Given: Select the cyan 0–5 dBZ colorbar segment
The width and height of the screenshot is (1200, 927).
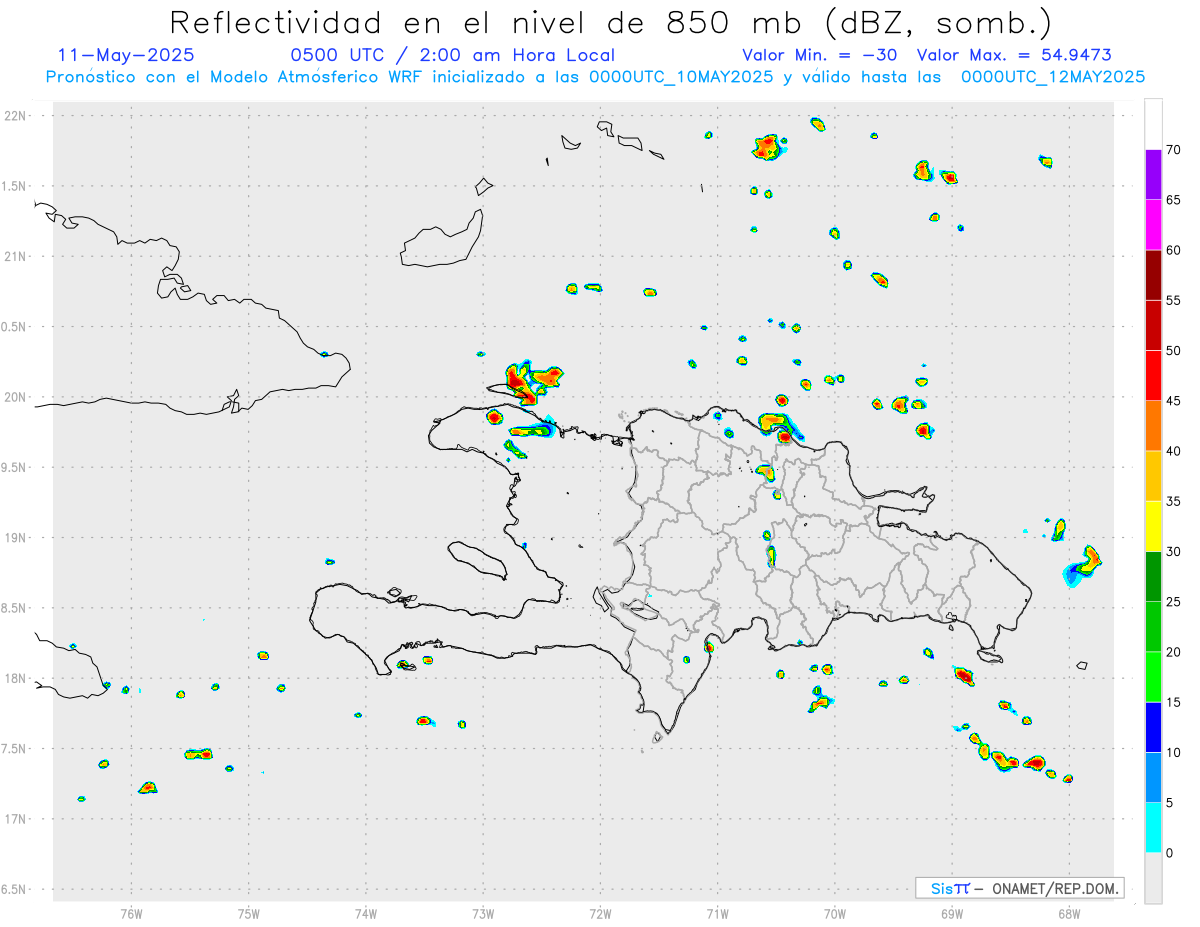Looking at the screenshot, I should click(x=1154, y=828).
